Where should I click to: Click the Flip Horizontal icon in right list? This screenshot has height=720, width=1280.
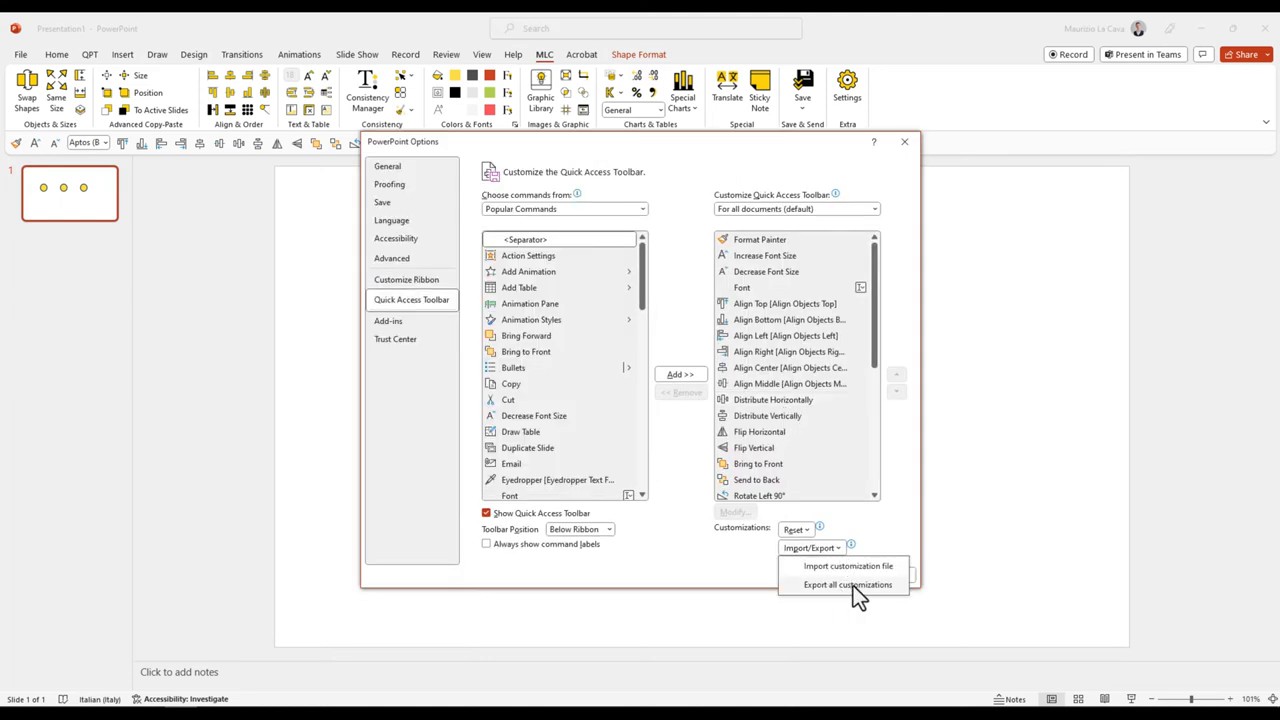(x=723, y=432)
